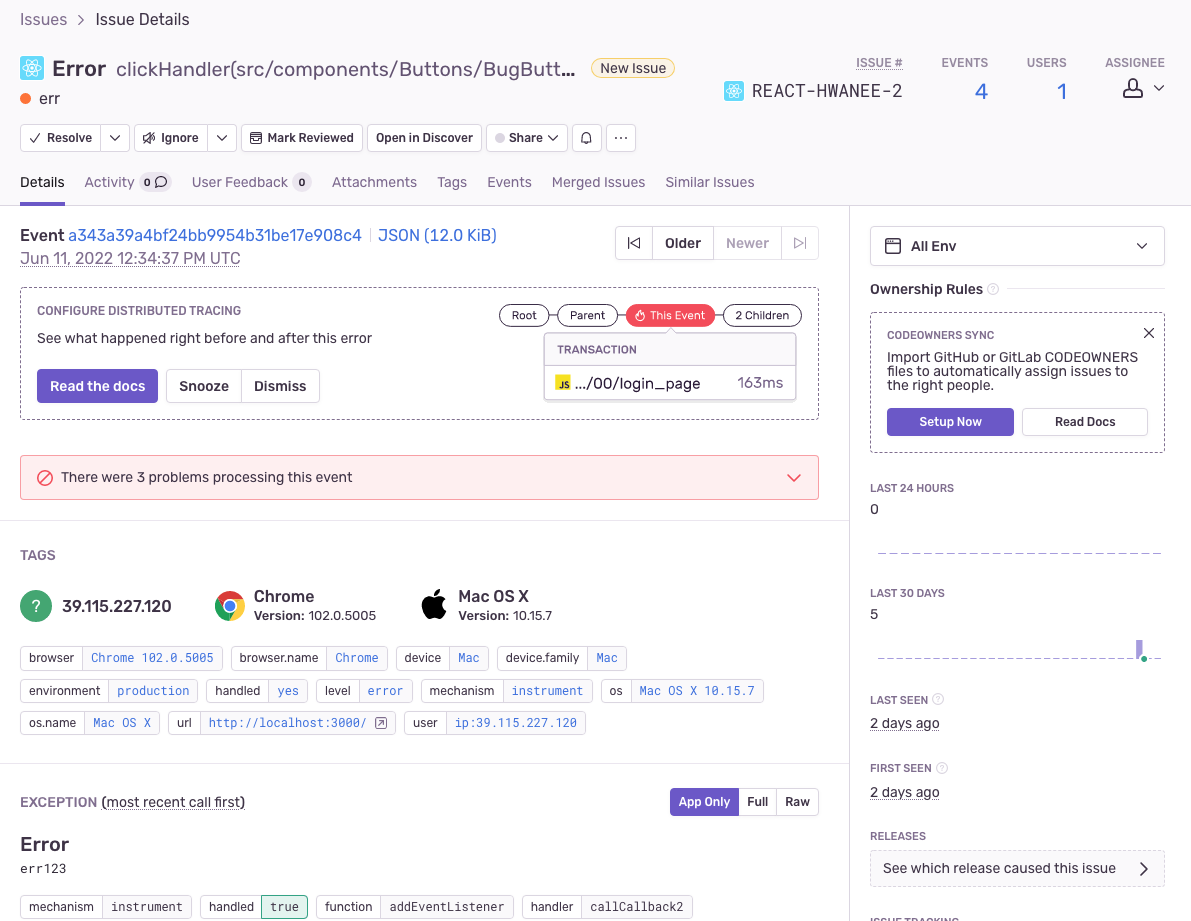Click the assignee person icon
The width and height of the screenshot is (1191, 921).
[x=1133, y=90]
